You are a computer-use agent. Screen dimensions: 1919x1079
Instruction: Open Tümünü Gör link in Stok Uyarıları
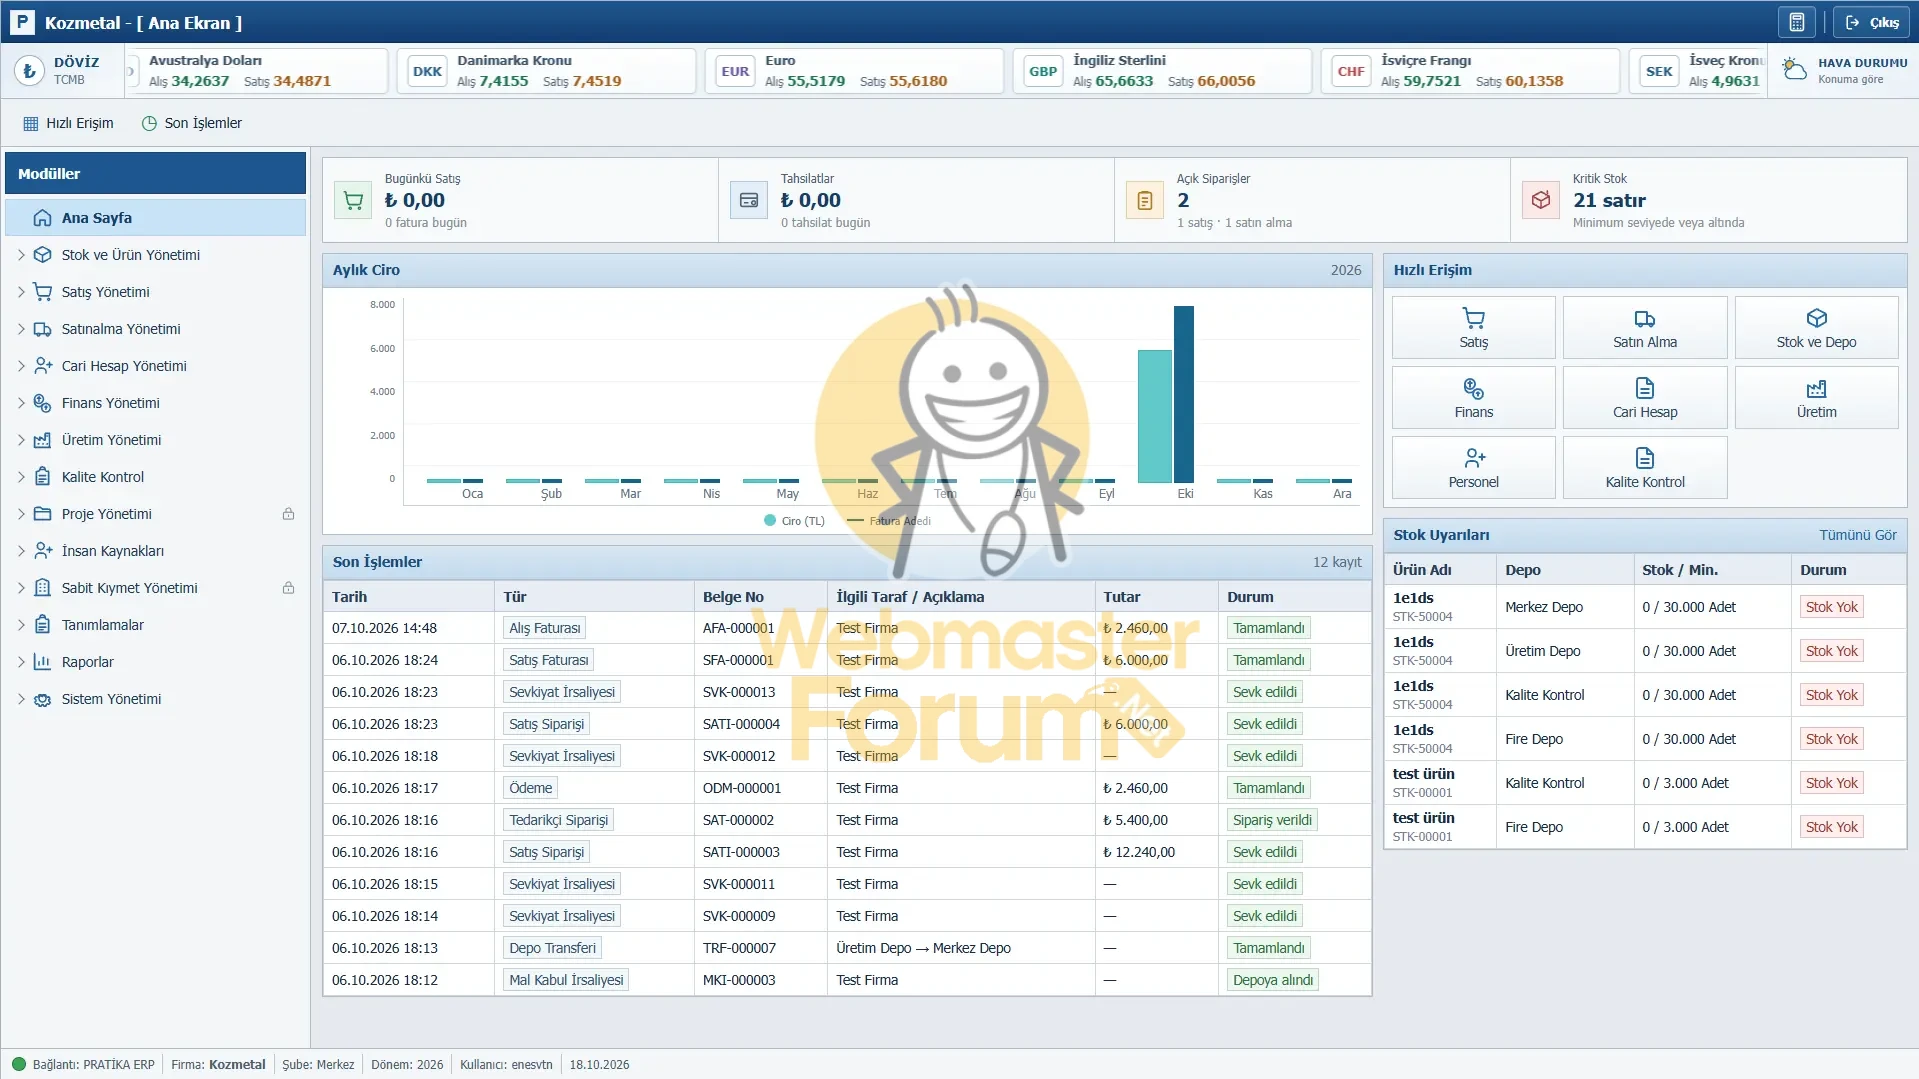click(x=1857, y=535)
